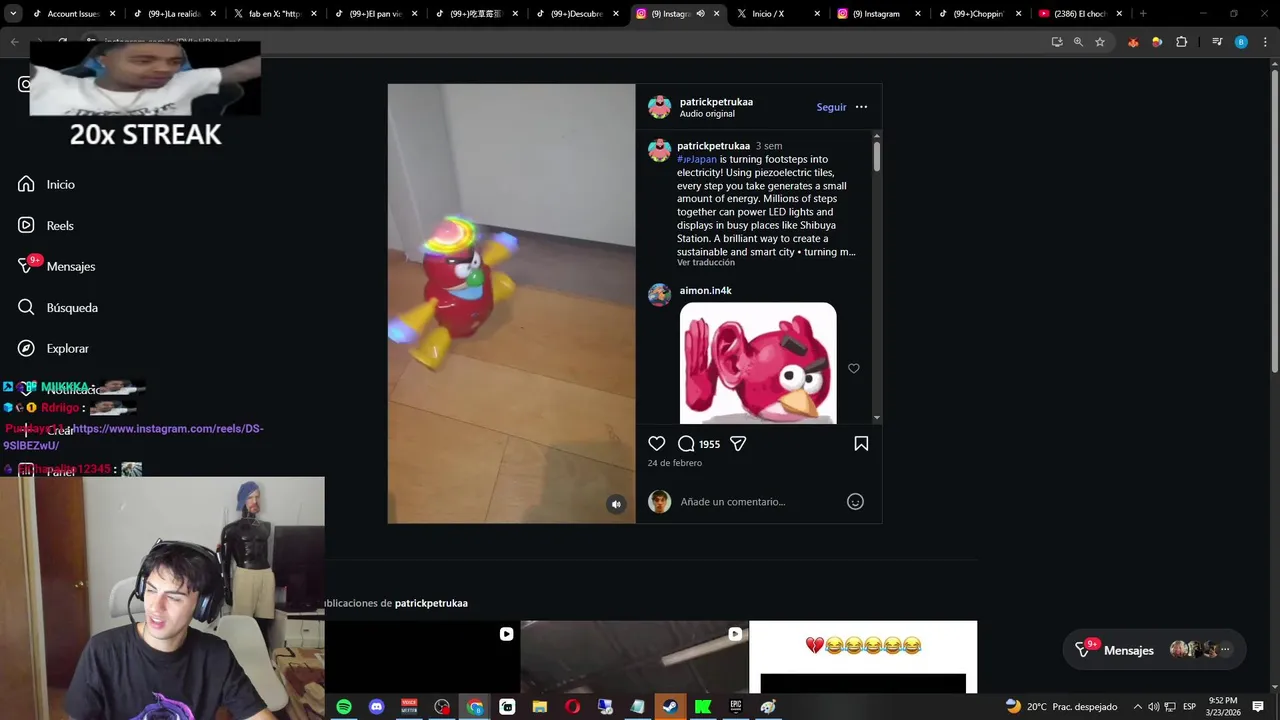Open the volume control in the tray
The width and height of the screenshot is (1280, 720).
[1153, 707]
